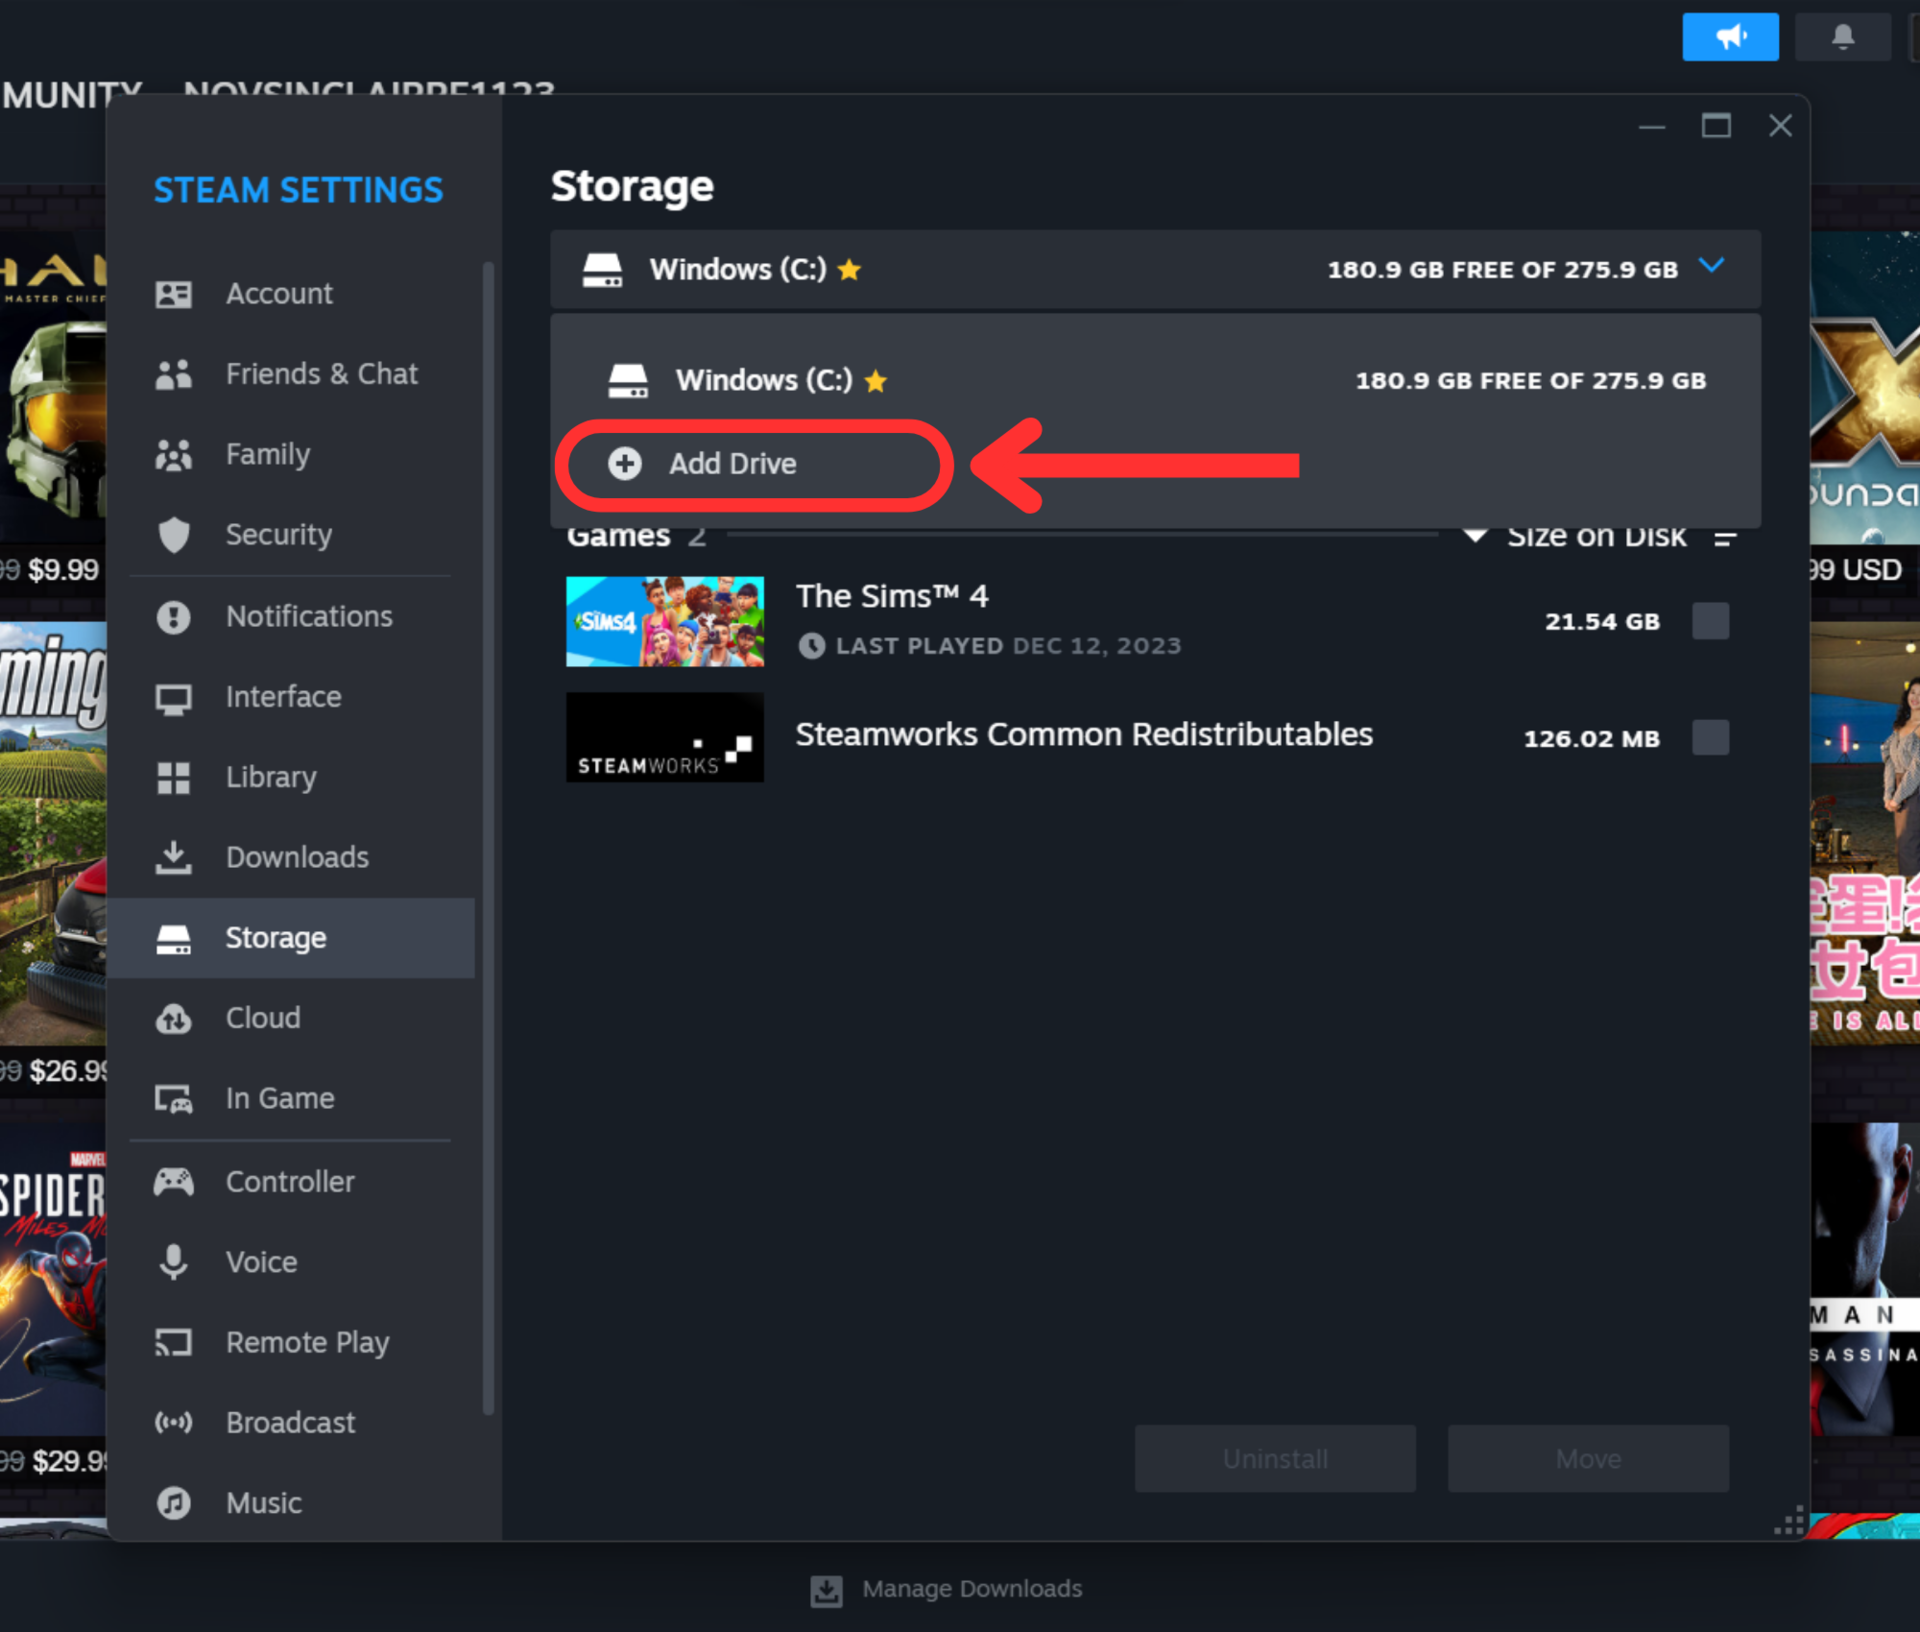Open the Downloads settings section
This screenshot has height=1632, width=1920.
[x=296, y=857]
